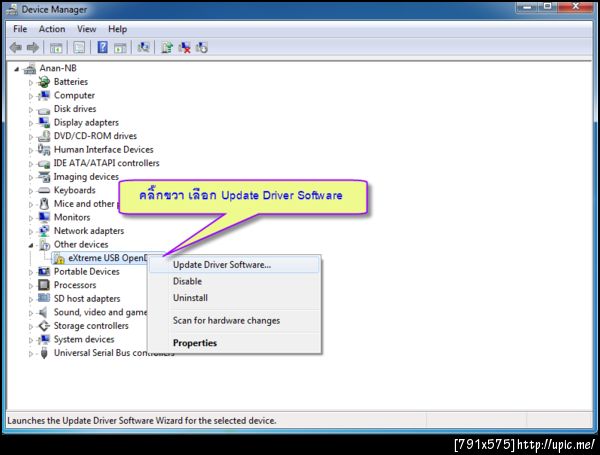Click the DVD/CD-ROM drives category icon
The height and width of the screenshot is (455, 600).
[x=44, y=136]
